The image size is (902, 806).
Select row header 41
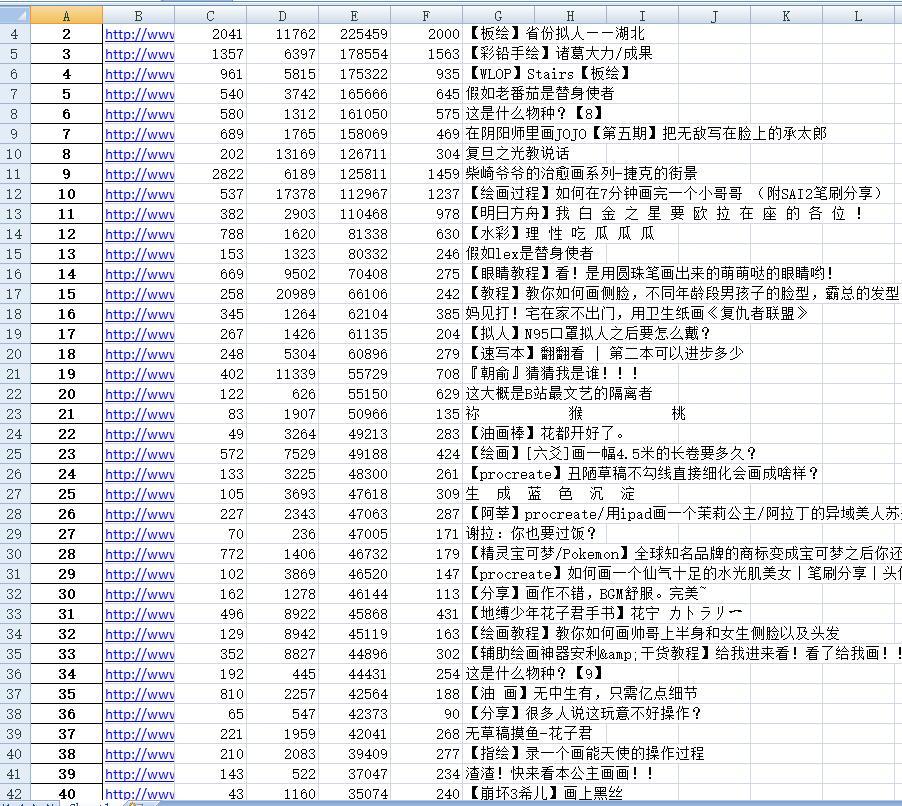[x=15, y=774]
